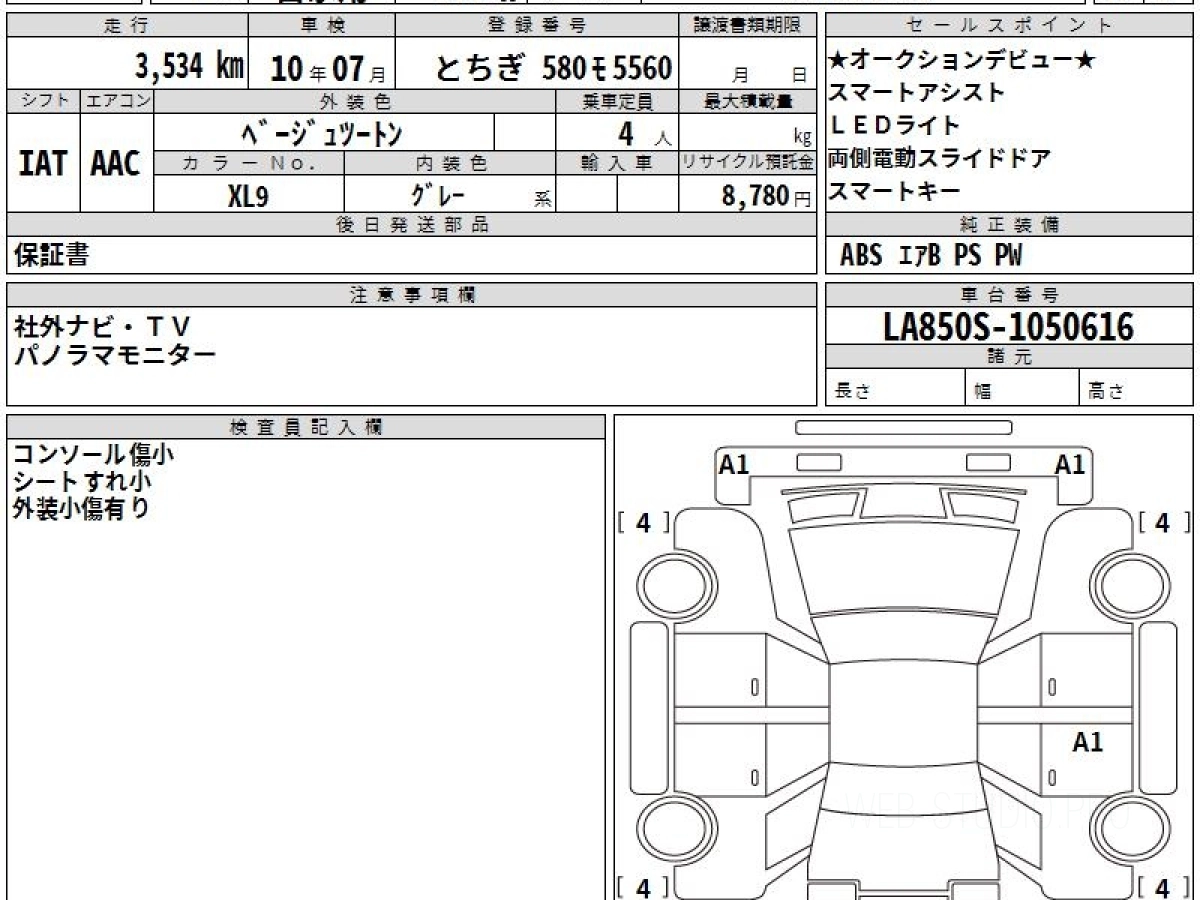
Task: Select the LEDライト sales point
Action: coord(894,126)
